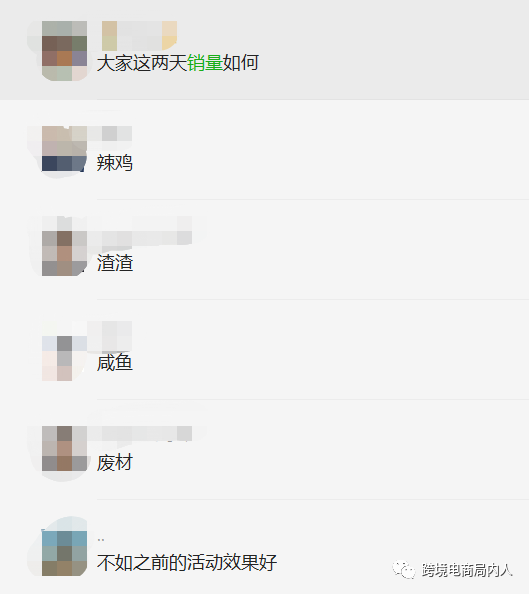Click the WeChat logo in watermark
The image size is (529, 594).
coord(404,570)
